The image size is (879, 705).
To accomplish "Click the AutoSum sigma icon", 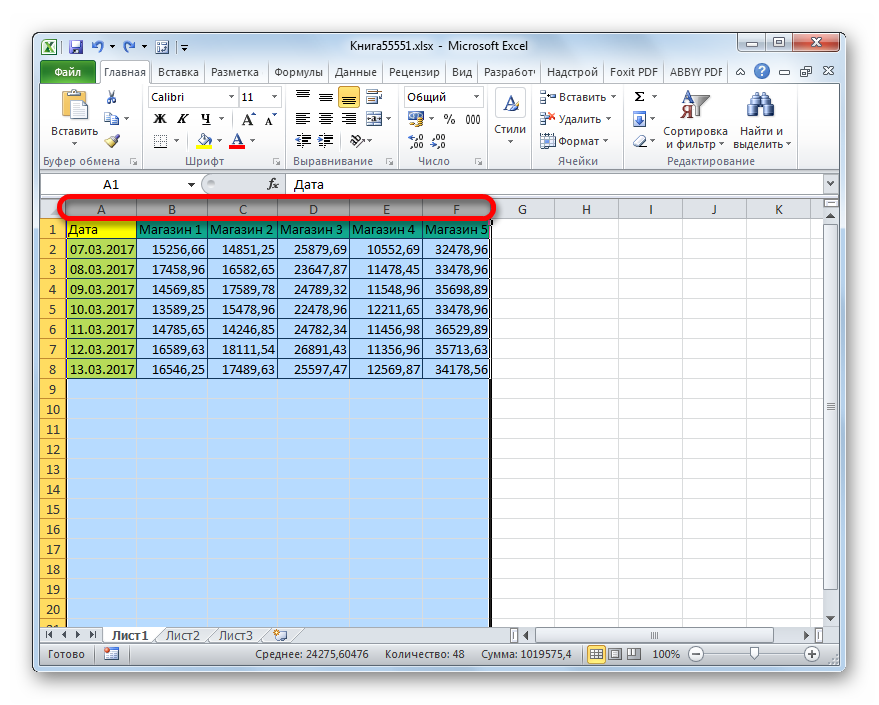I will click(x=639, y=96).
